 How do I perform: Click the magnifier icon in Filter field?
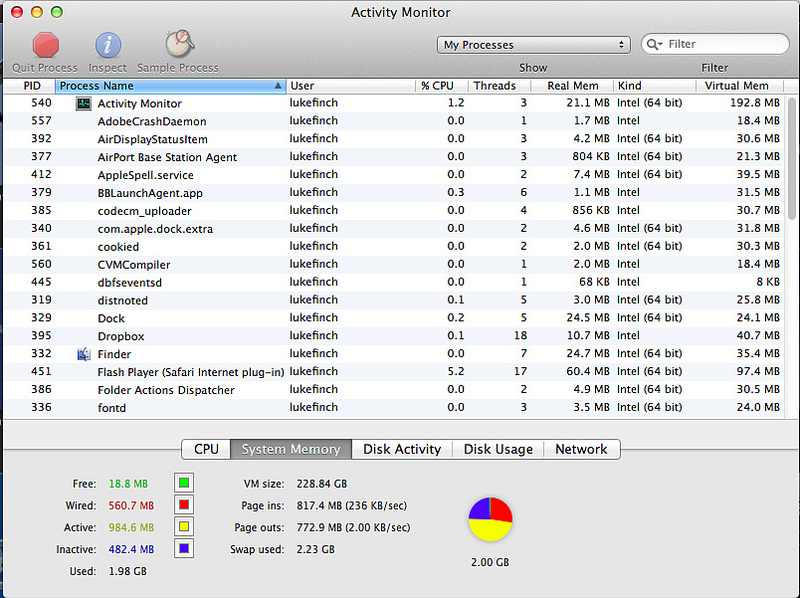click(654, 44)
